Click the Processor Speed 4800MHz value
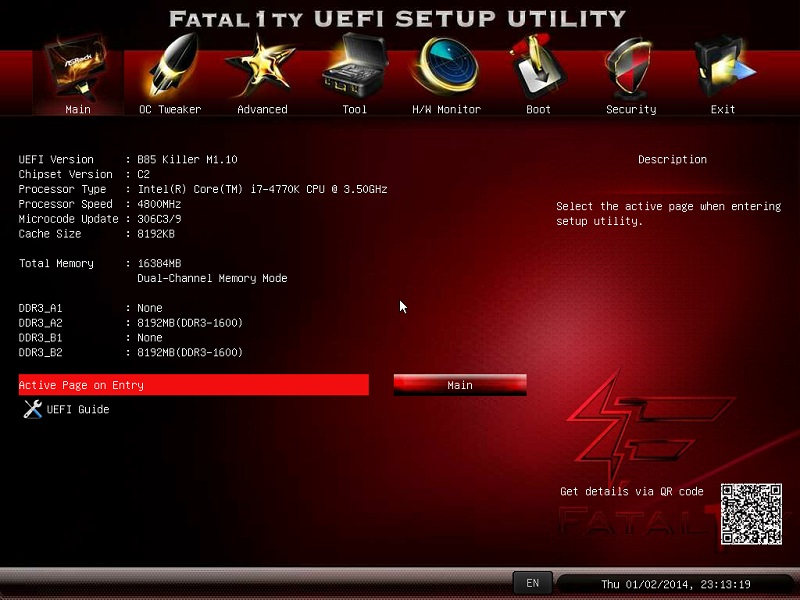The width and height of the screenshot is (800, 600). [x=159, y=204]
